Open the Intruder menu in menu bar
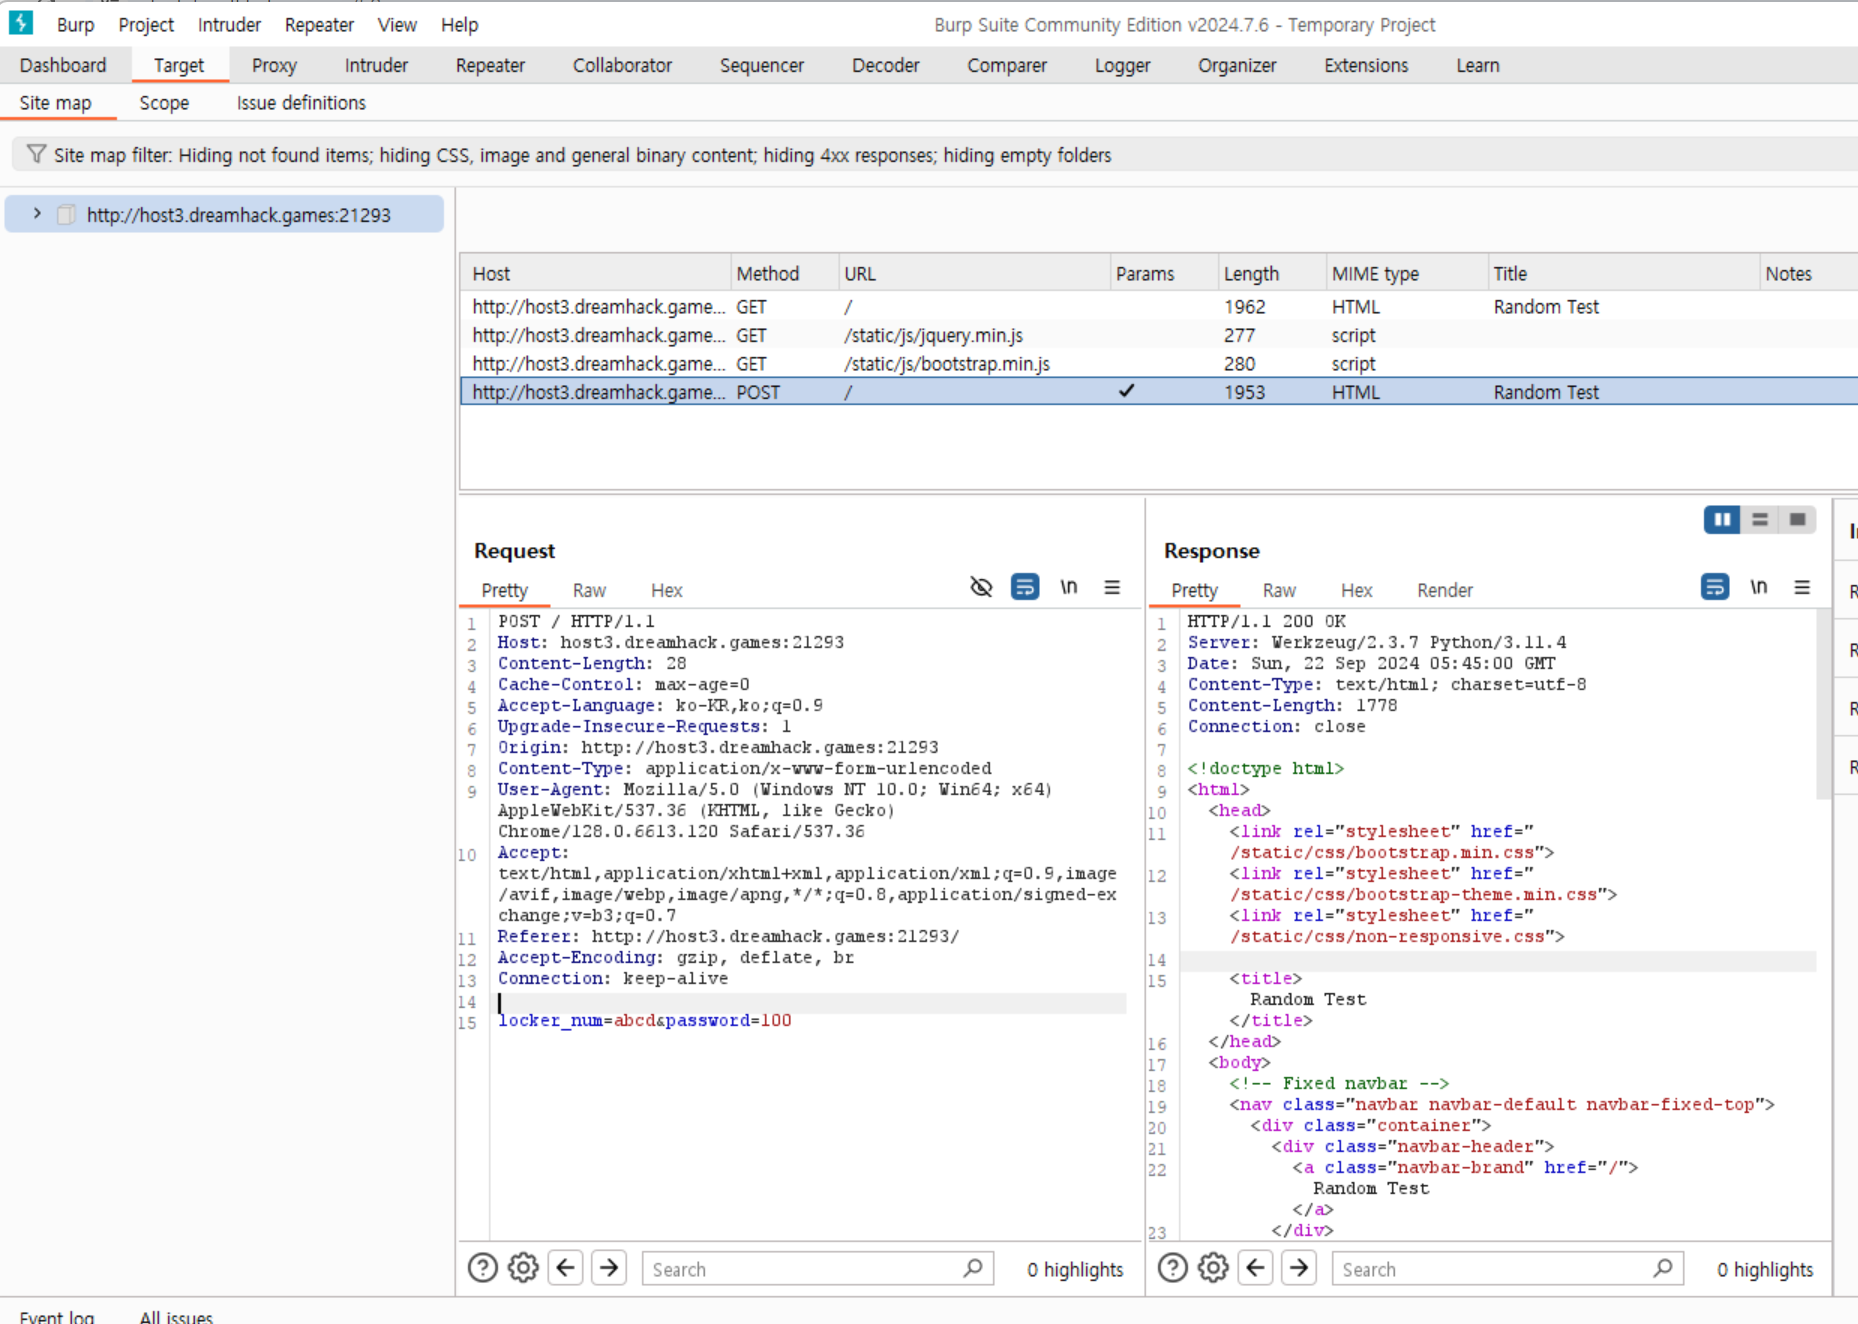Viewport: 1858px width, 1324px height. pyautogui.click(x=229, y=24)
